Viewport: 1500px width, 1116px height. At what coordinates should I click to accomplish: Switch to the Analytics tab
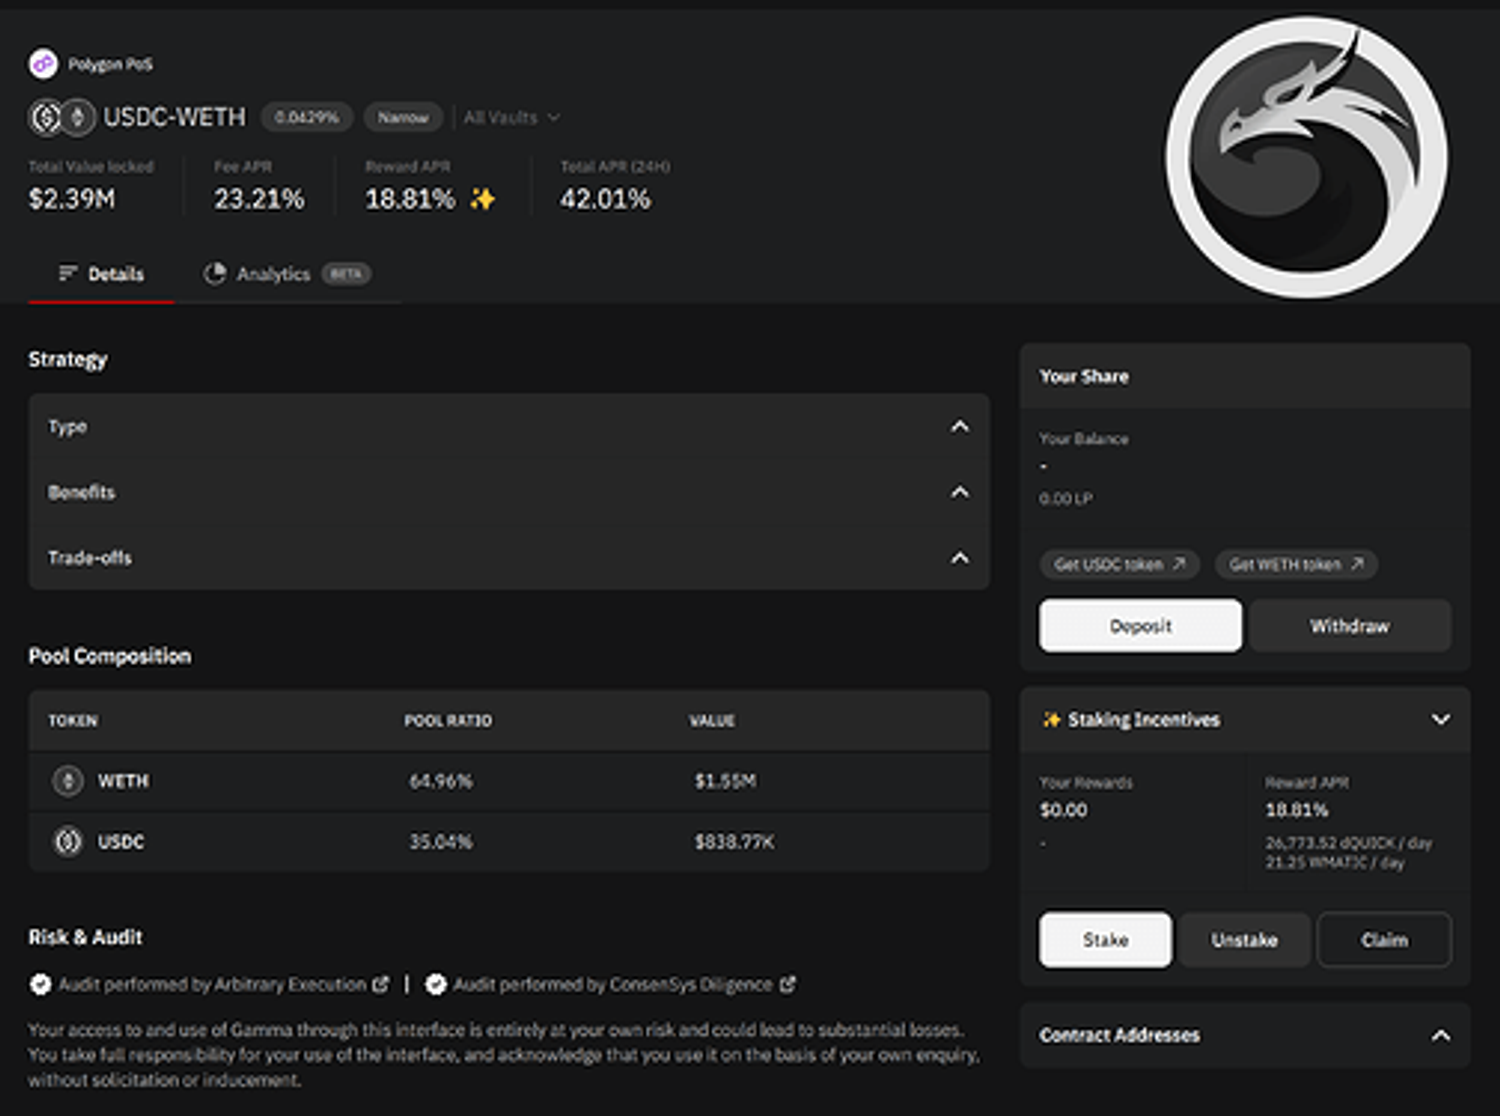[x=273, y=274]
